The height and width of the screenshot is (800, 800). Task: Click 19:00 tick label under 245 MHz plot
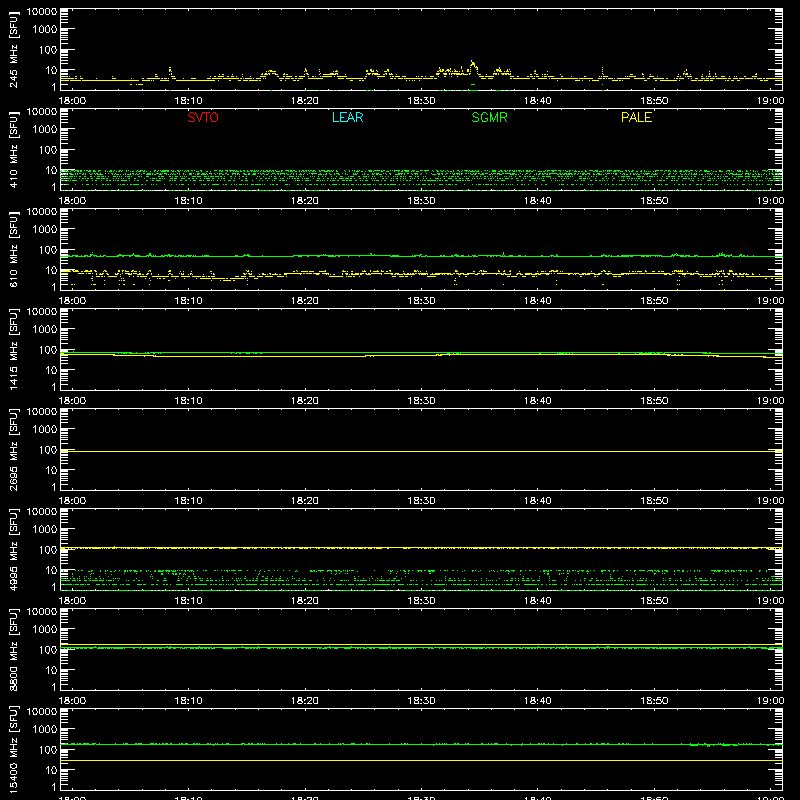point(770,101)
